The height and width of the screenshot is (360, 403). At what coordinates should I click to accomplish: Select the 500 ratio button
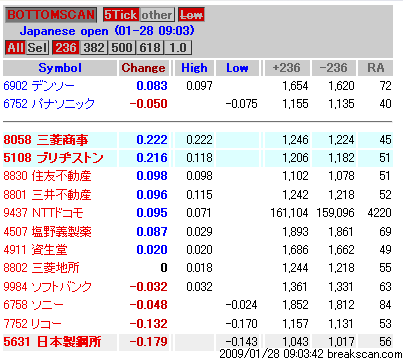pyautogui.click(x=122, y=48)
